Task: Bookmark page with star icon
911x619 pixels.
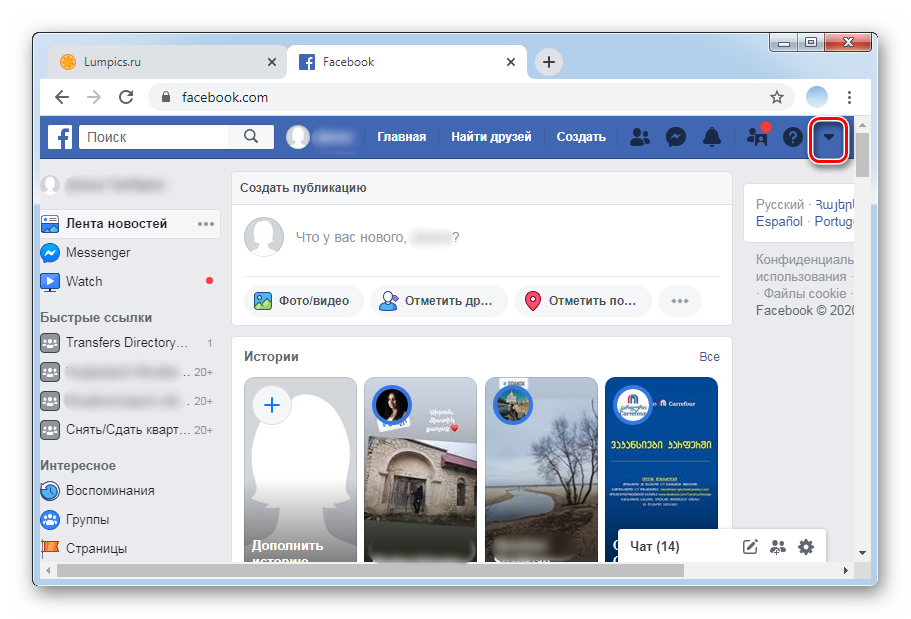Action: click(x=776, y=97)
